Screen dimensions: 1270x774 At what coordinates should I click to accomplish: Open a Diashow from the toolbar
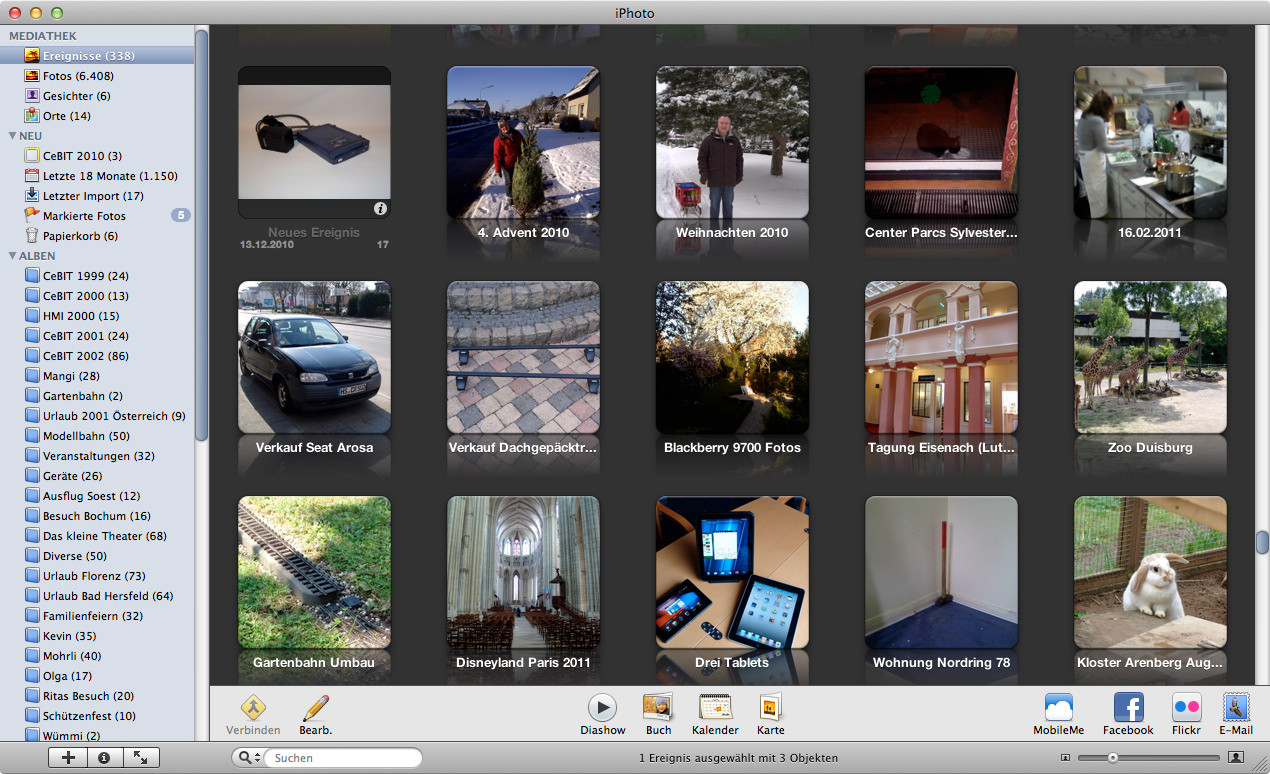pos(602,712)
